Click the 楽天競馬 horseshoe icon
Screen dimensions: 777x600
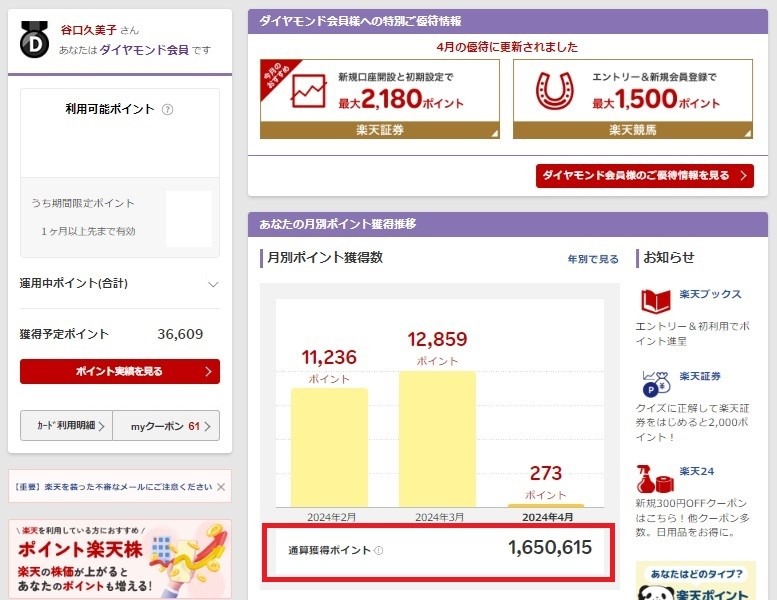(x=555, y=91)
